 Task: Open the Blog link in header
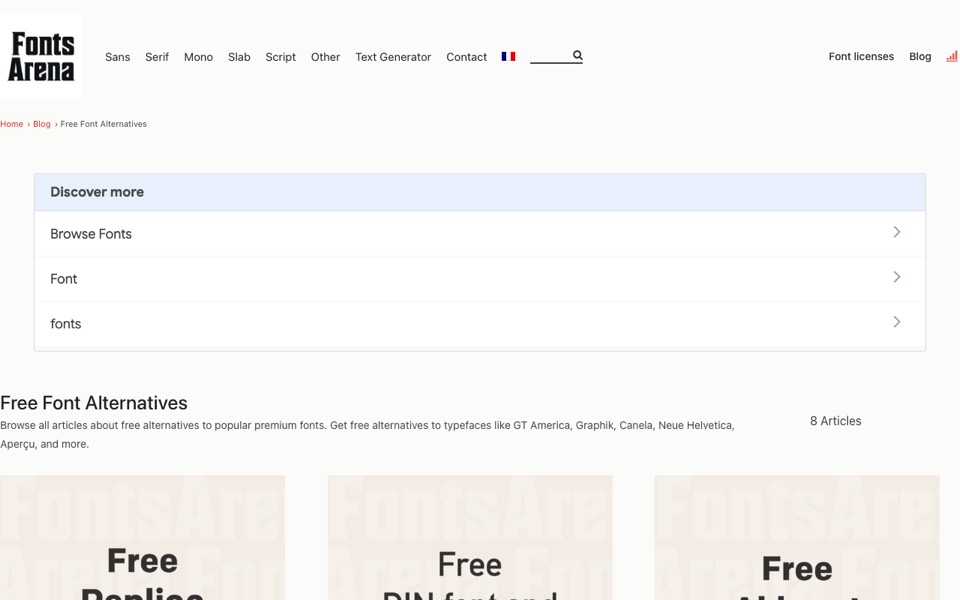coord(920,56)
